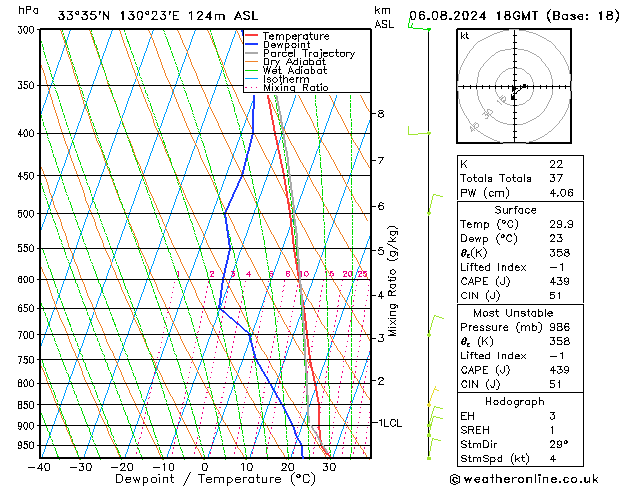Click the 8 km altitude label

tap(381, 114)
